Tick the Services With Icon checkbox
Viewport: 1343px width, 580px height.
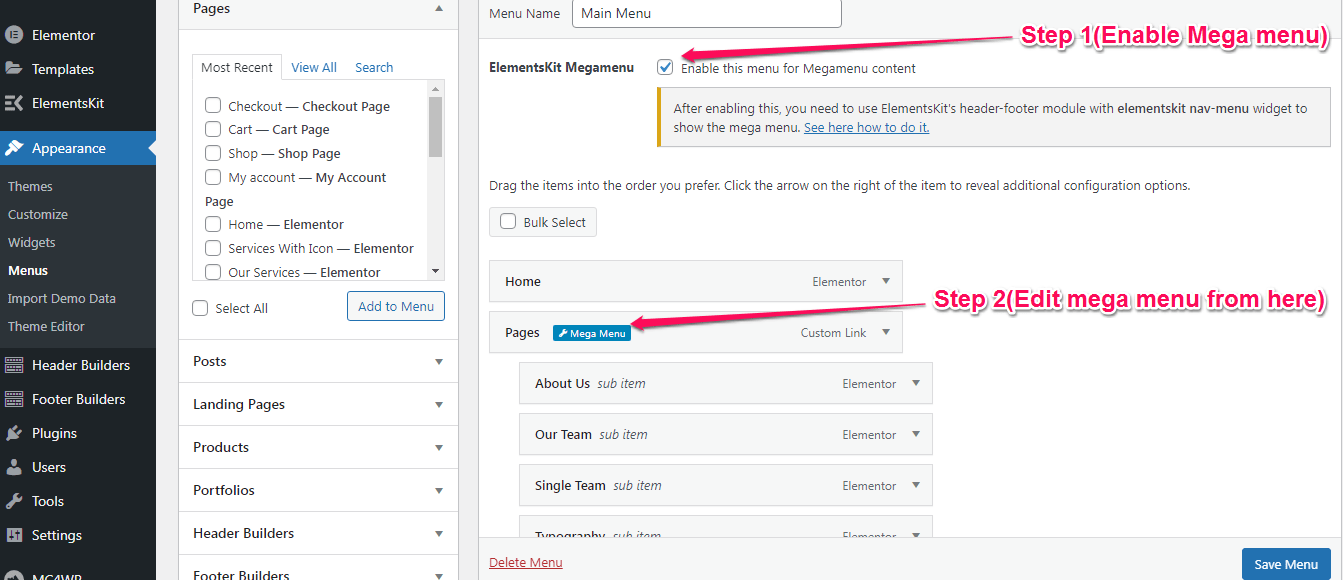[x=213, y=248]
